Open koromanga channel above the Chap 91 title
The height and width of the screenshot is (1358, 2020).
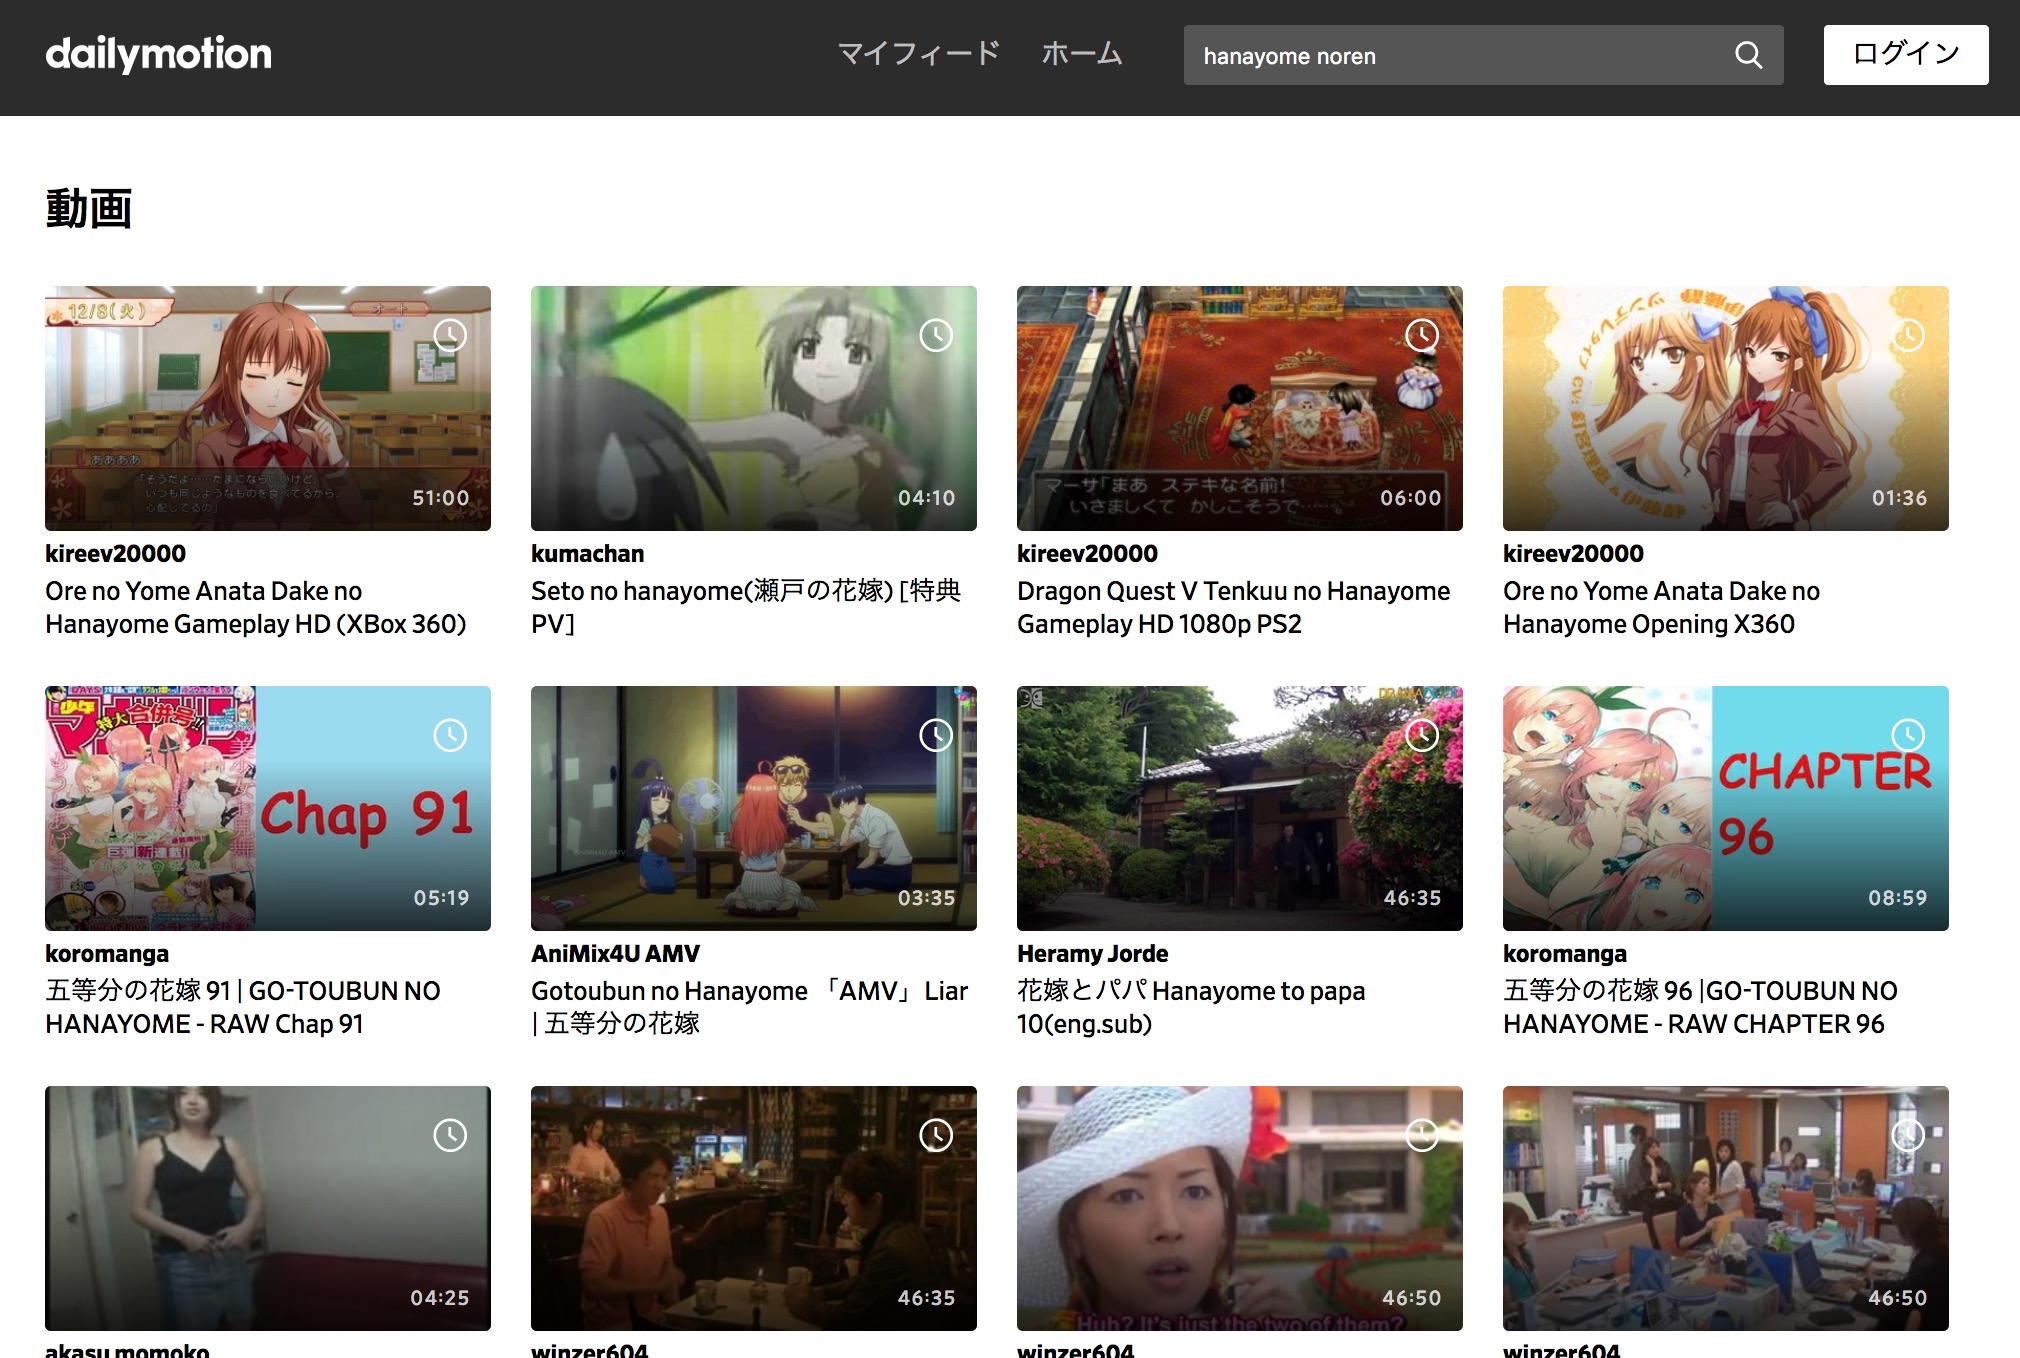(107, 954)
